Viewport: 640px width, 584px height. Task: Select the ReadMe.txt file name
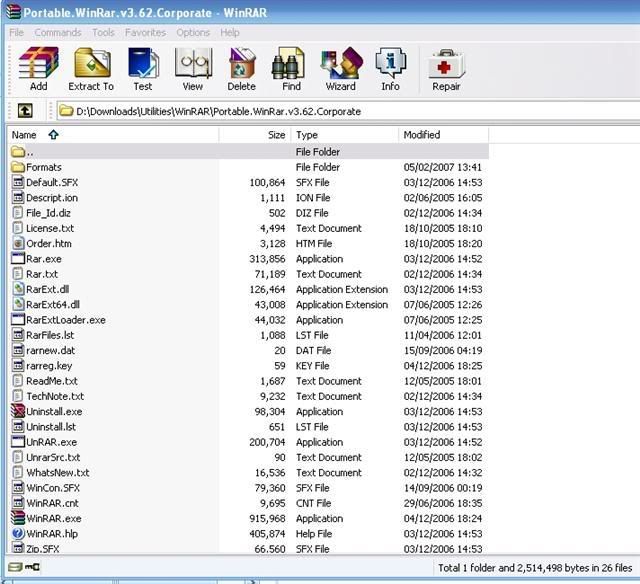[x=52, y=381]
